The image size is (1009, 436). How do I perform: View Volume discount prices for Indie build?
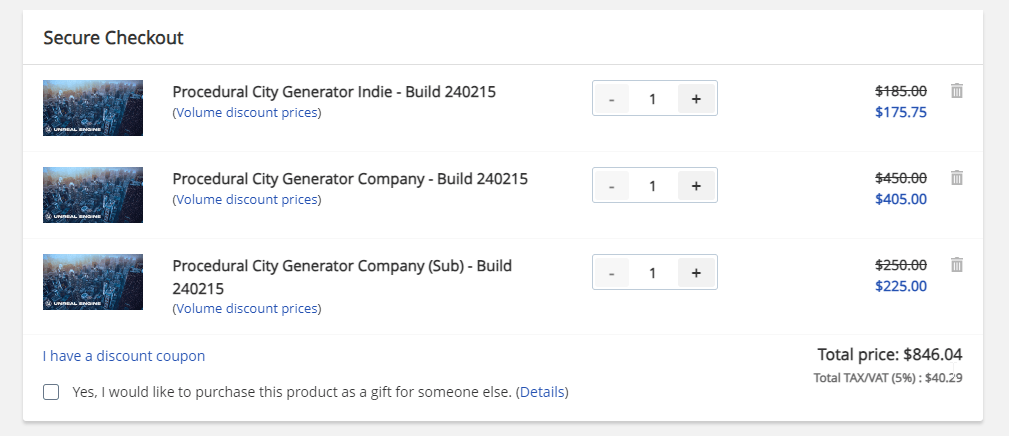247,113
